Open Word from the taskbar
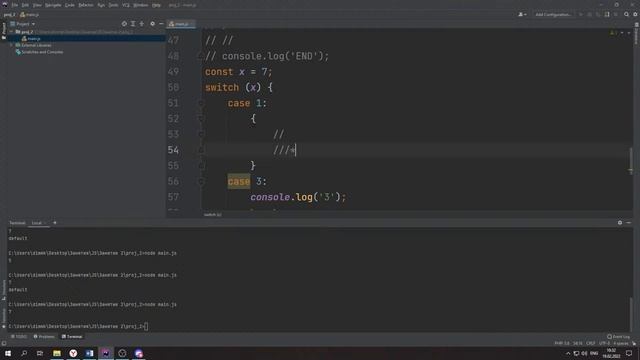 tap(89, 353)
